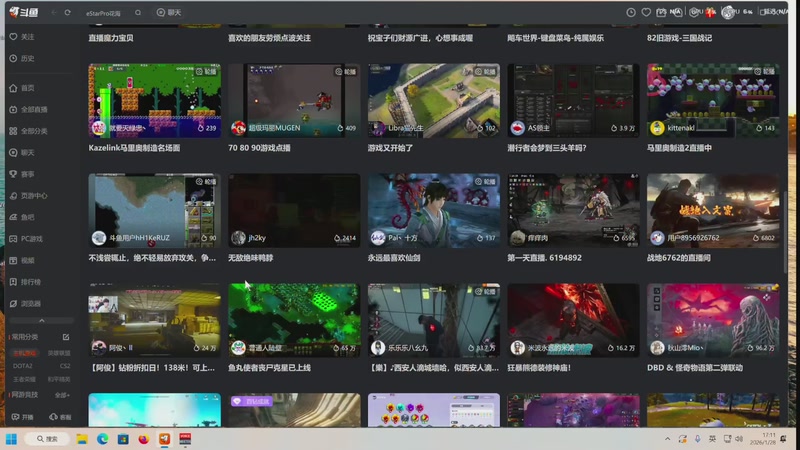The image size is (800, 450).
Task: Open the volume speaker tray icon
Action: [x=739, y=439]
